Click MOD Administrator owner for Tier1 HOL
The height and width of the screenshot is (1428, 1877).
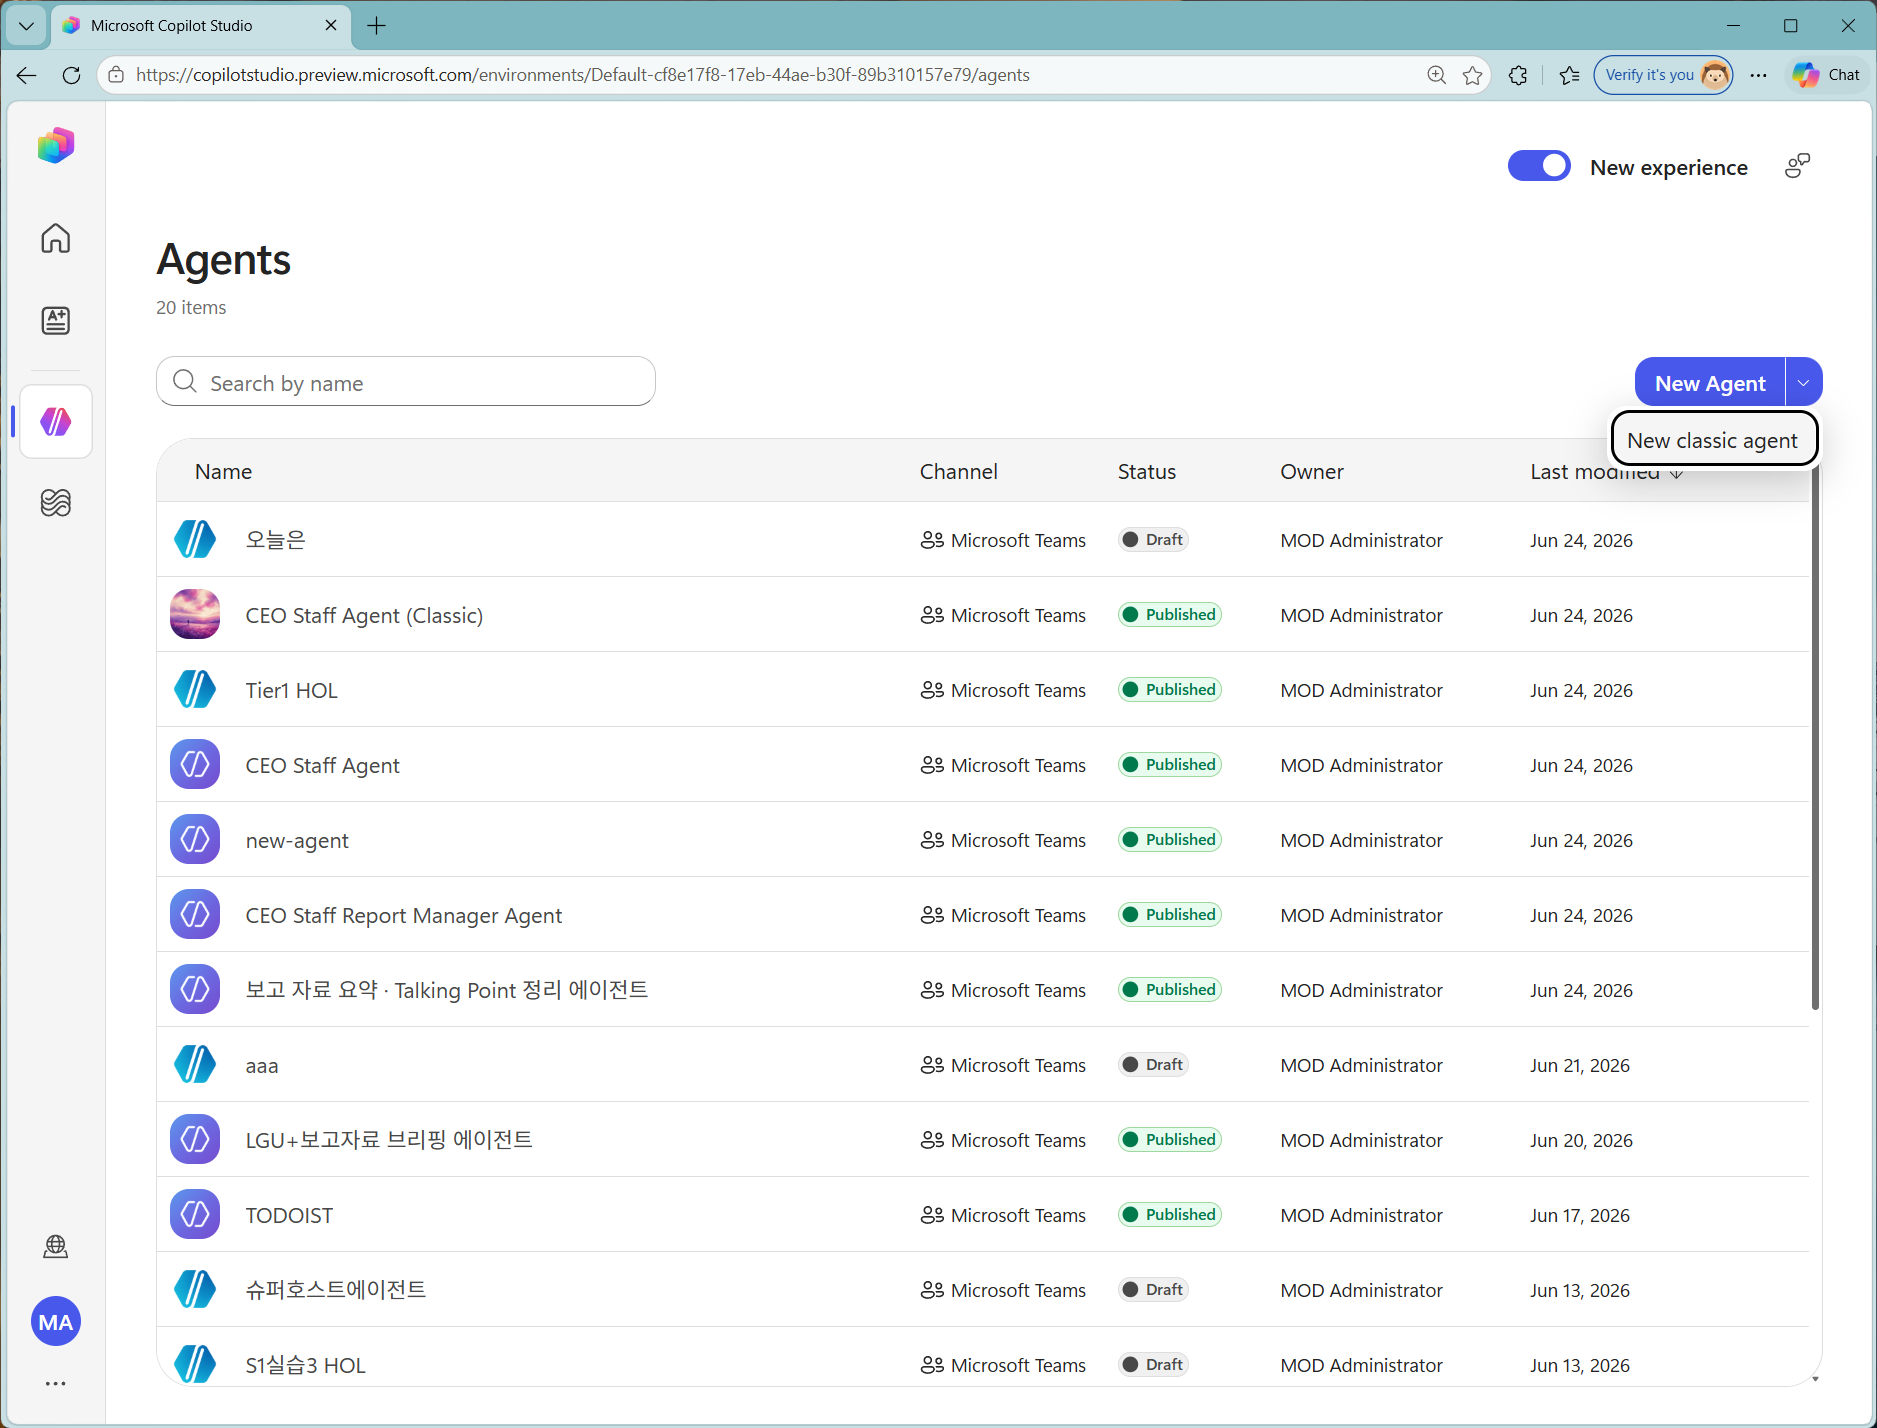click(x=1361, y=690)
